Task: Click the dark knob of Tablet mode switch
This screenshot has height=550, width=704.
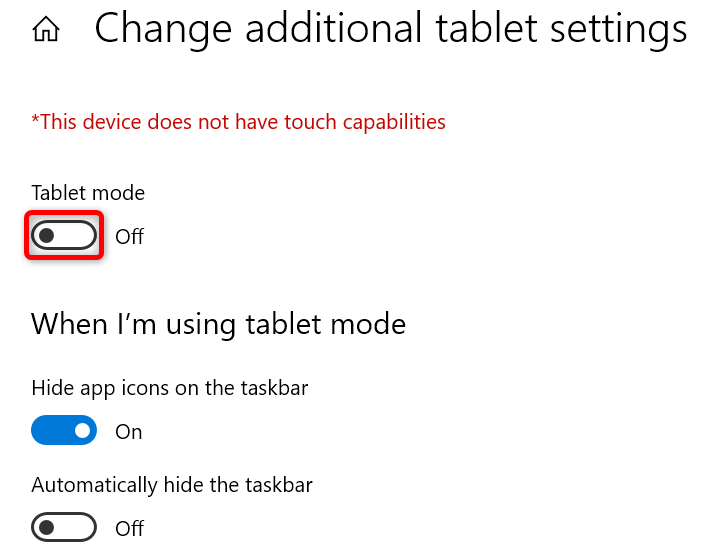Action: pyautogui.click(x=47, y=236)
